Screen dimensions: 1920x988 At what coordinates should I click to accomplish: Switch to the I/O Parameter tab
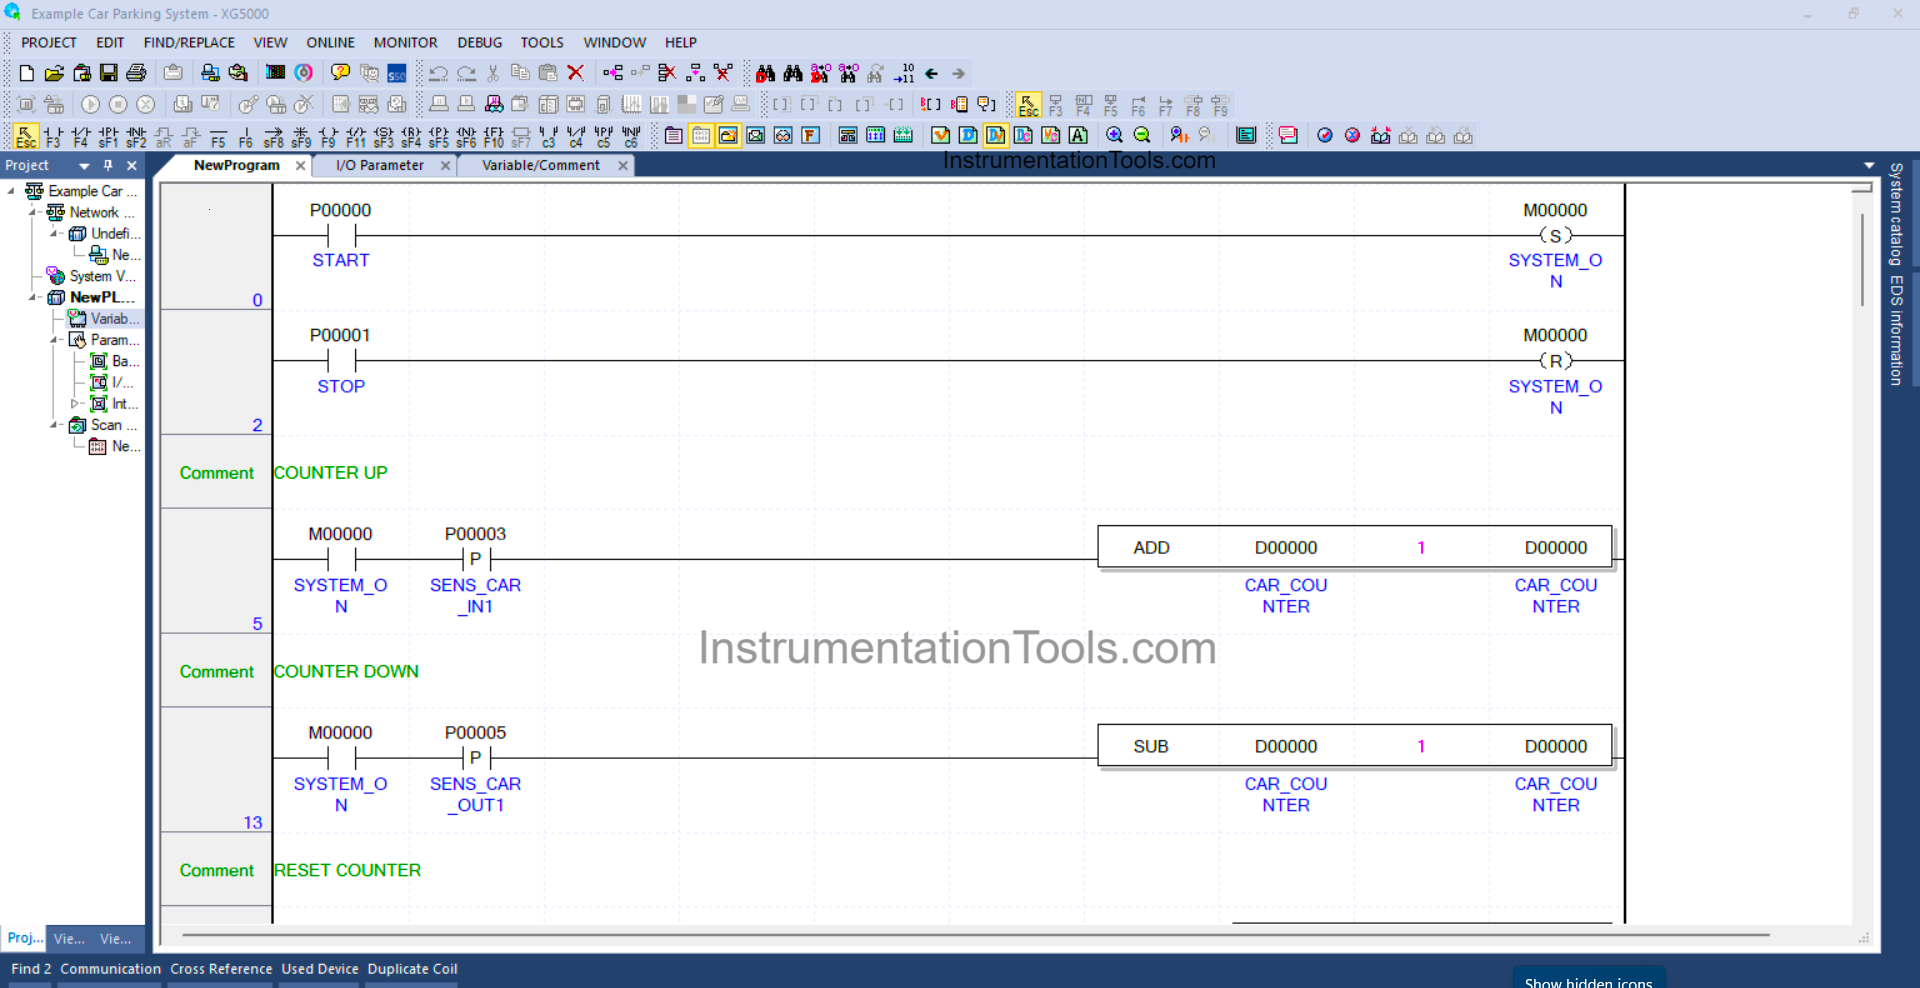click(x=380, y=165)
